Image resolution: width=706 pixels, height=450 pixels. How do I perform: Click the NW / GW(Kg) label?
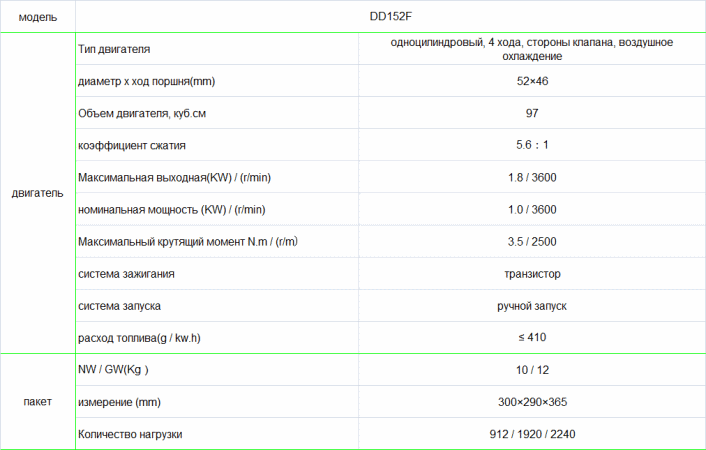tap(113, 370)
